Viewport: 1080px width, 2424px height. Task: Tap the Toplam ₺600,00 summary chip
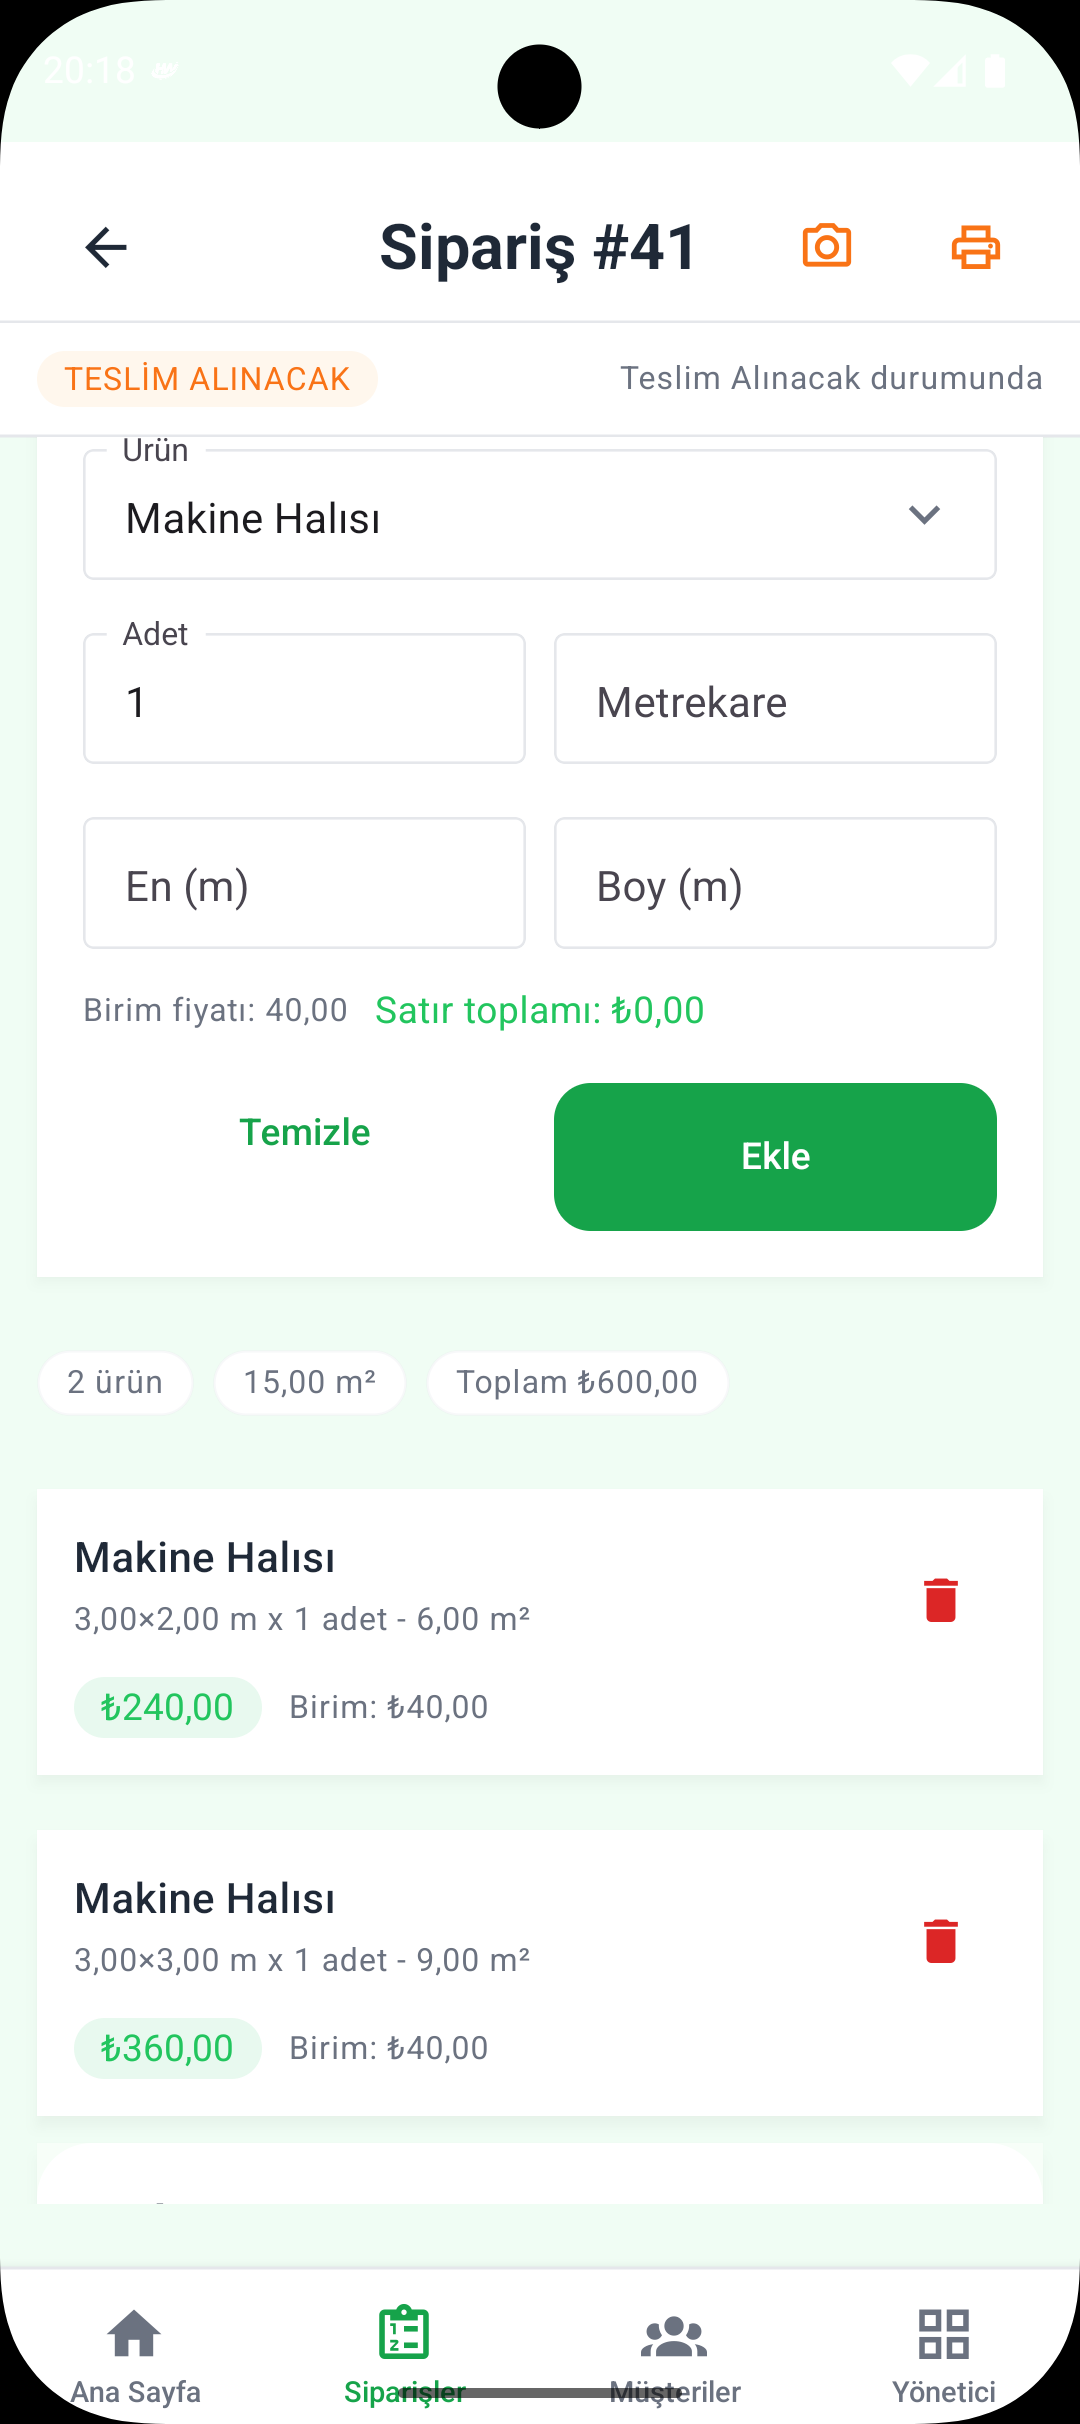tap(577, 1382)
